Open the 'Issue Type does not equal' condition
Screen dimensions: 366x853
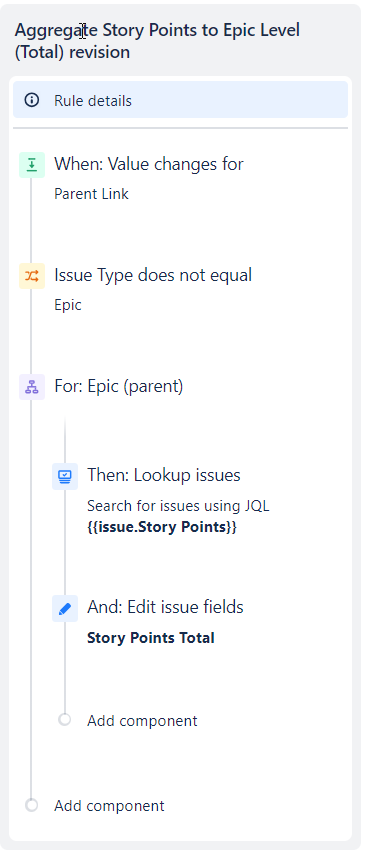click(x=153, y=275)
